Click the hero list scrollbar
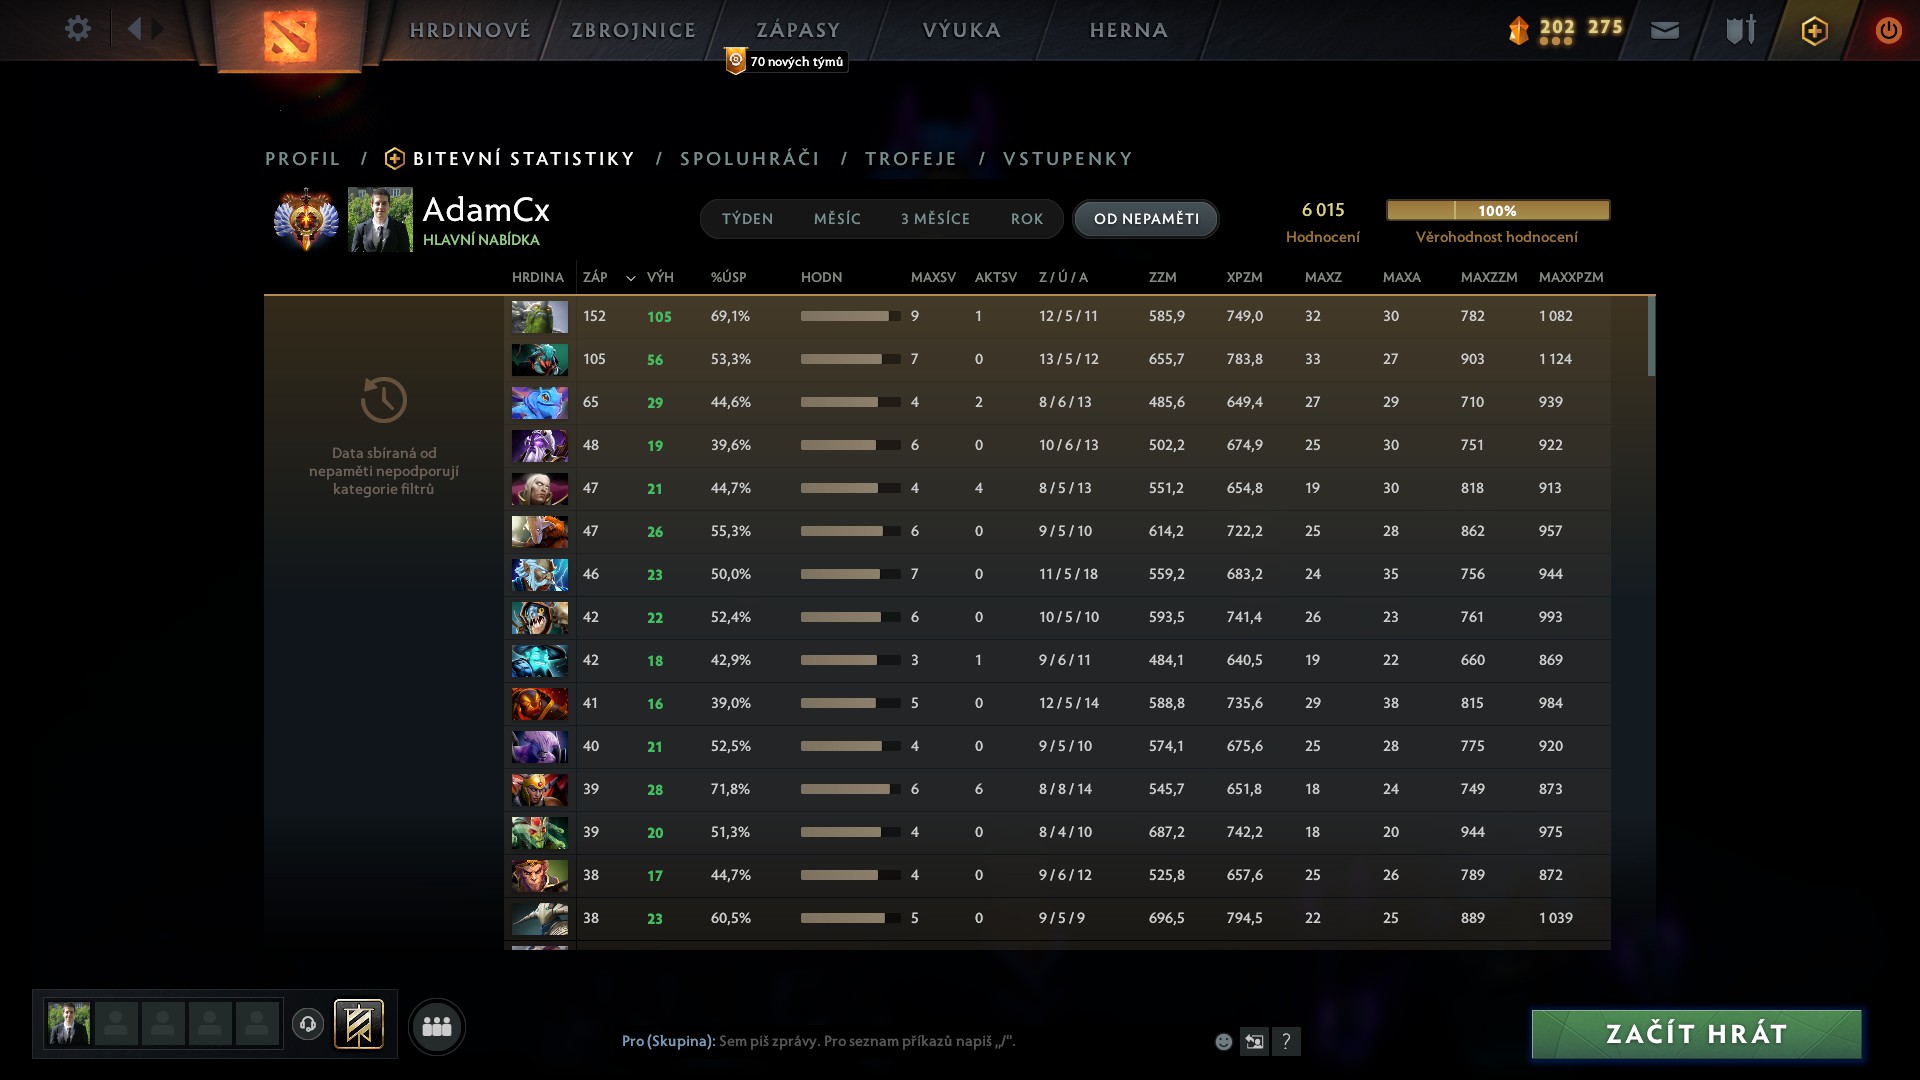The width and height of the screenshot is (1920, 1080). click(x=1651, y=336)
